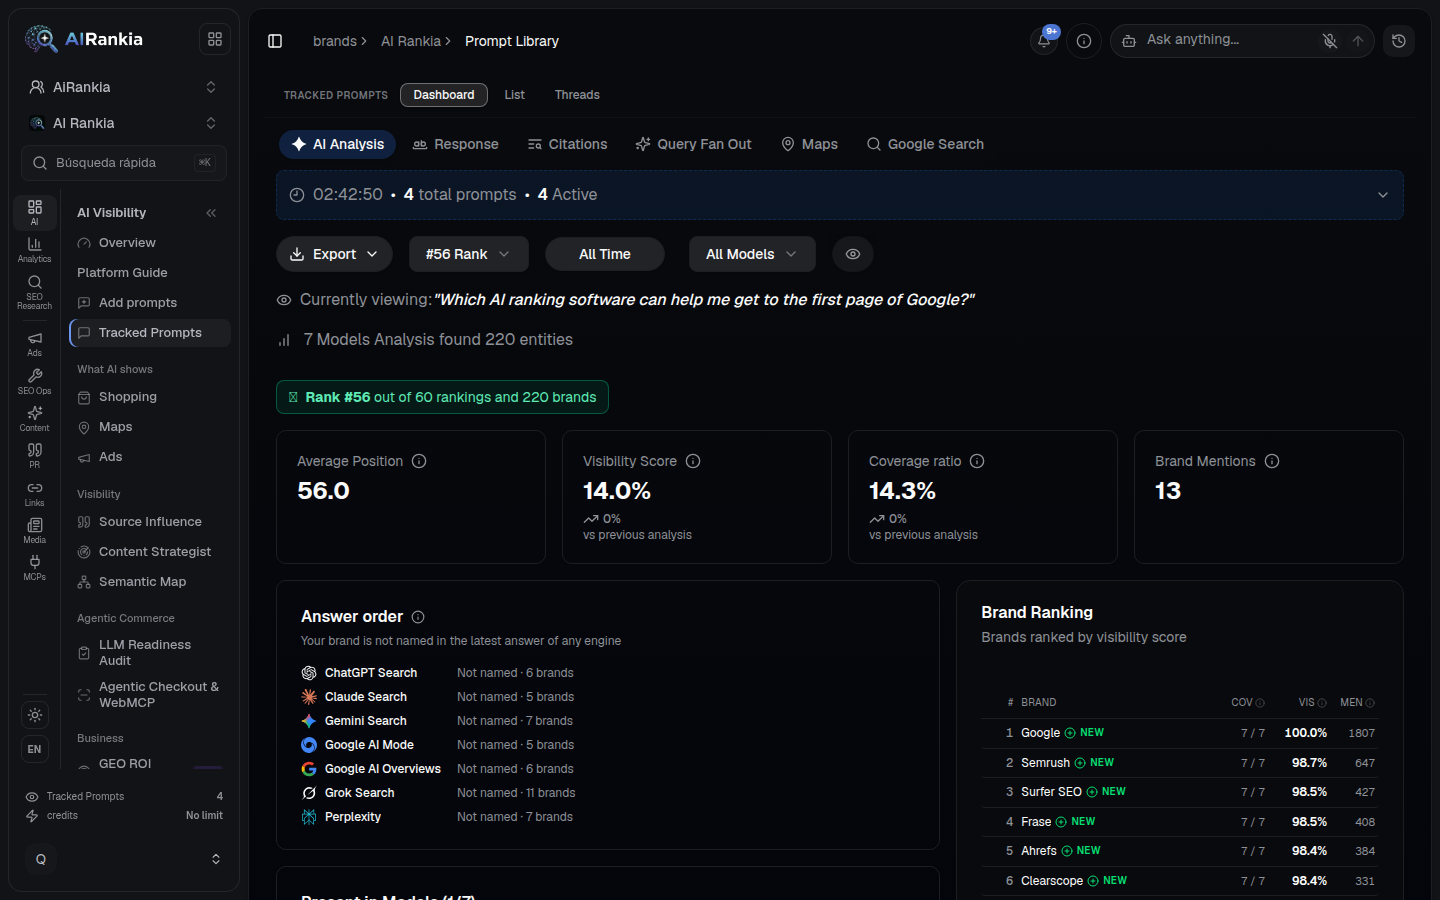
Task: Go to Add prompts in sidebar
Action: [150, 303]
